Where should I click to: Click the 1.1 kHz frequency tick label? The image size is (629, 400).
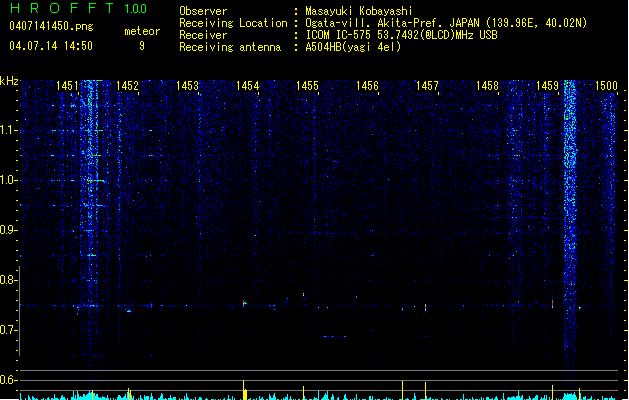pyautogui.click(x=8, y=130)
